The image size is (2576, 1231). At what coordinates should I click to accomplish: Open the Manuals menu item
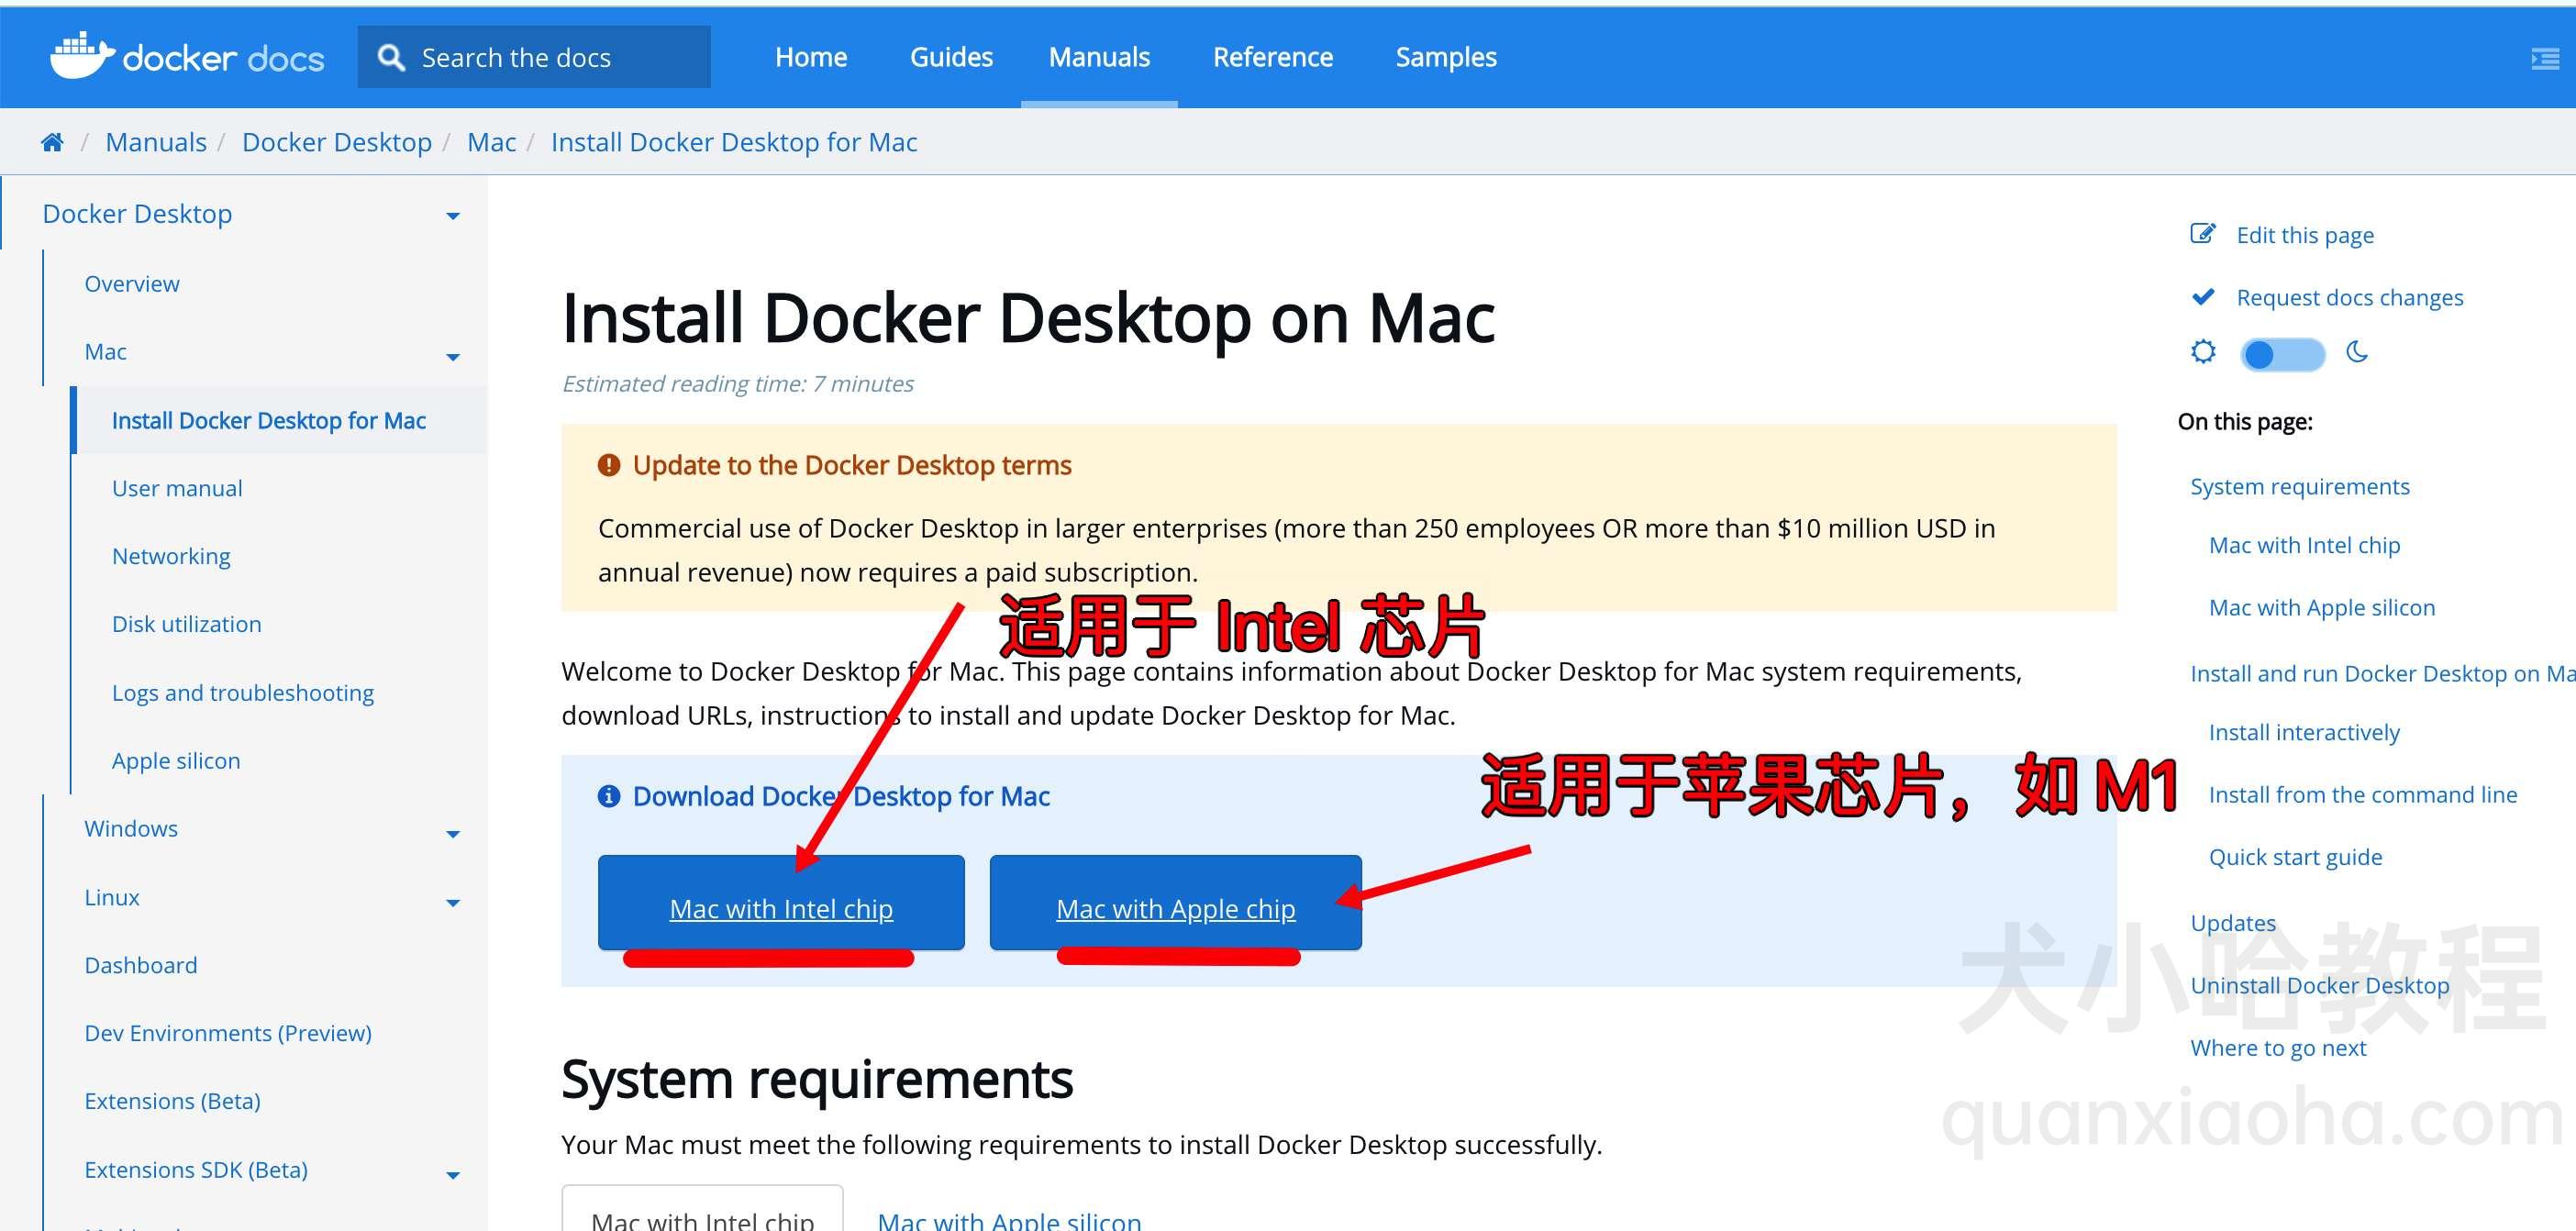[1099, 57]
